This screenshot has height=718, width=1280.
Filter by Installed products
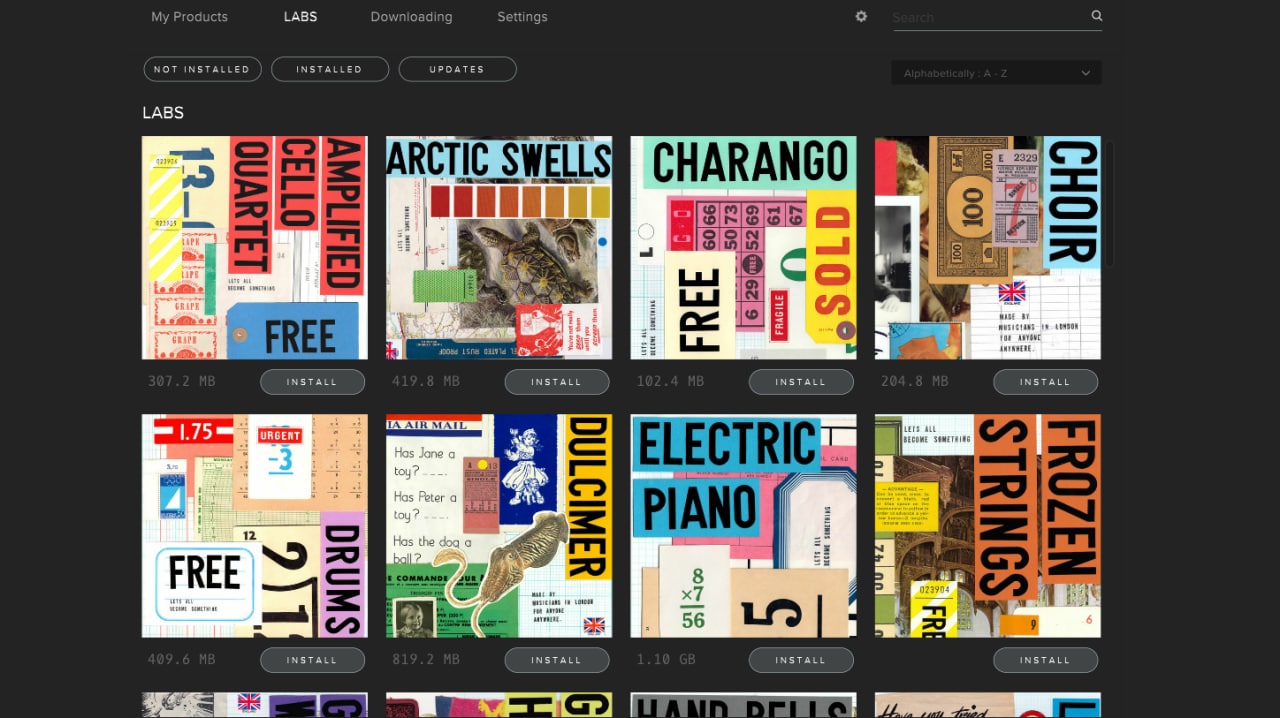[x=329, y=69]
